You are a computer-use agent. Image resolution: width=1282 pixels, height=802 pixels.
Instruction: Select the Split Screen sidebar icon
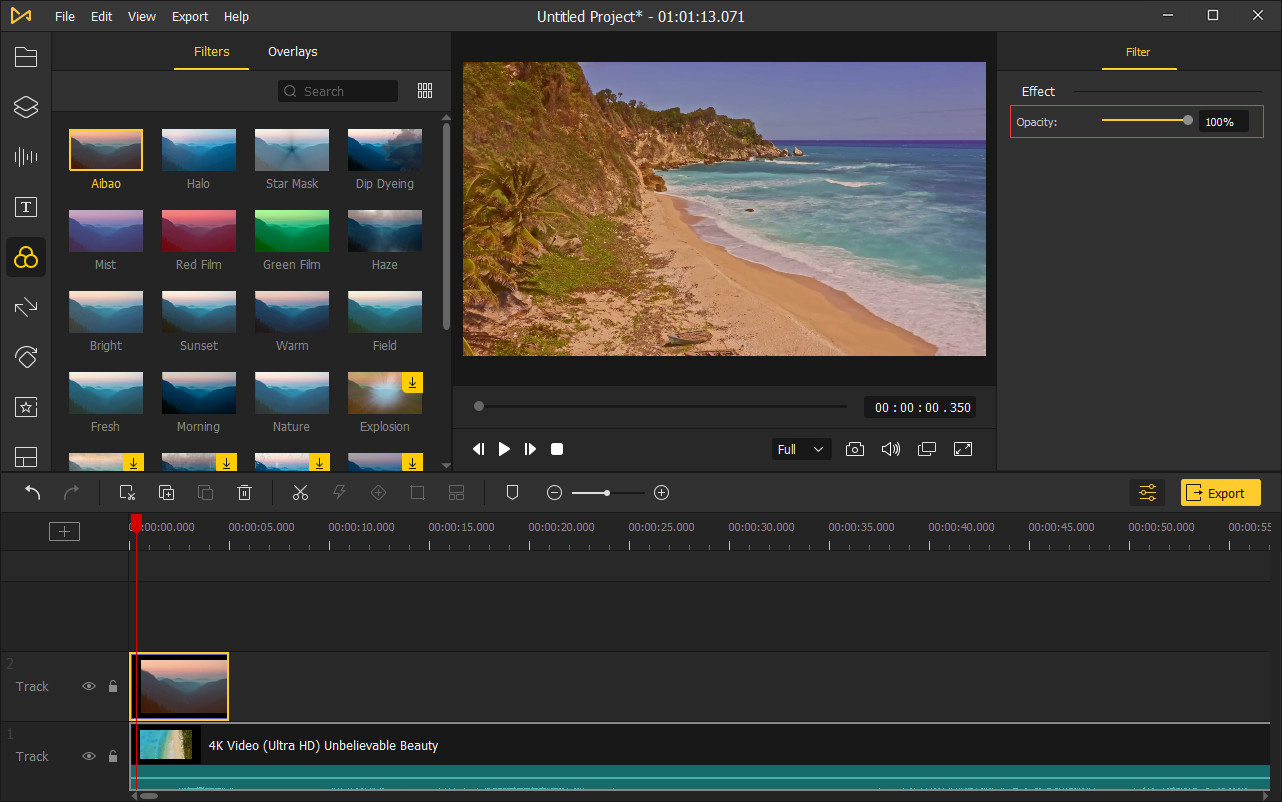(x=26, y=457)
